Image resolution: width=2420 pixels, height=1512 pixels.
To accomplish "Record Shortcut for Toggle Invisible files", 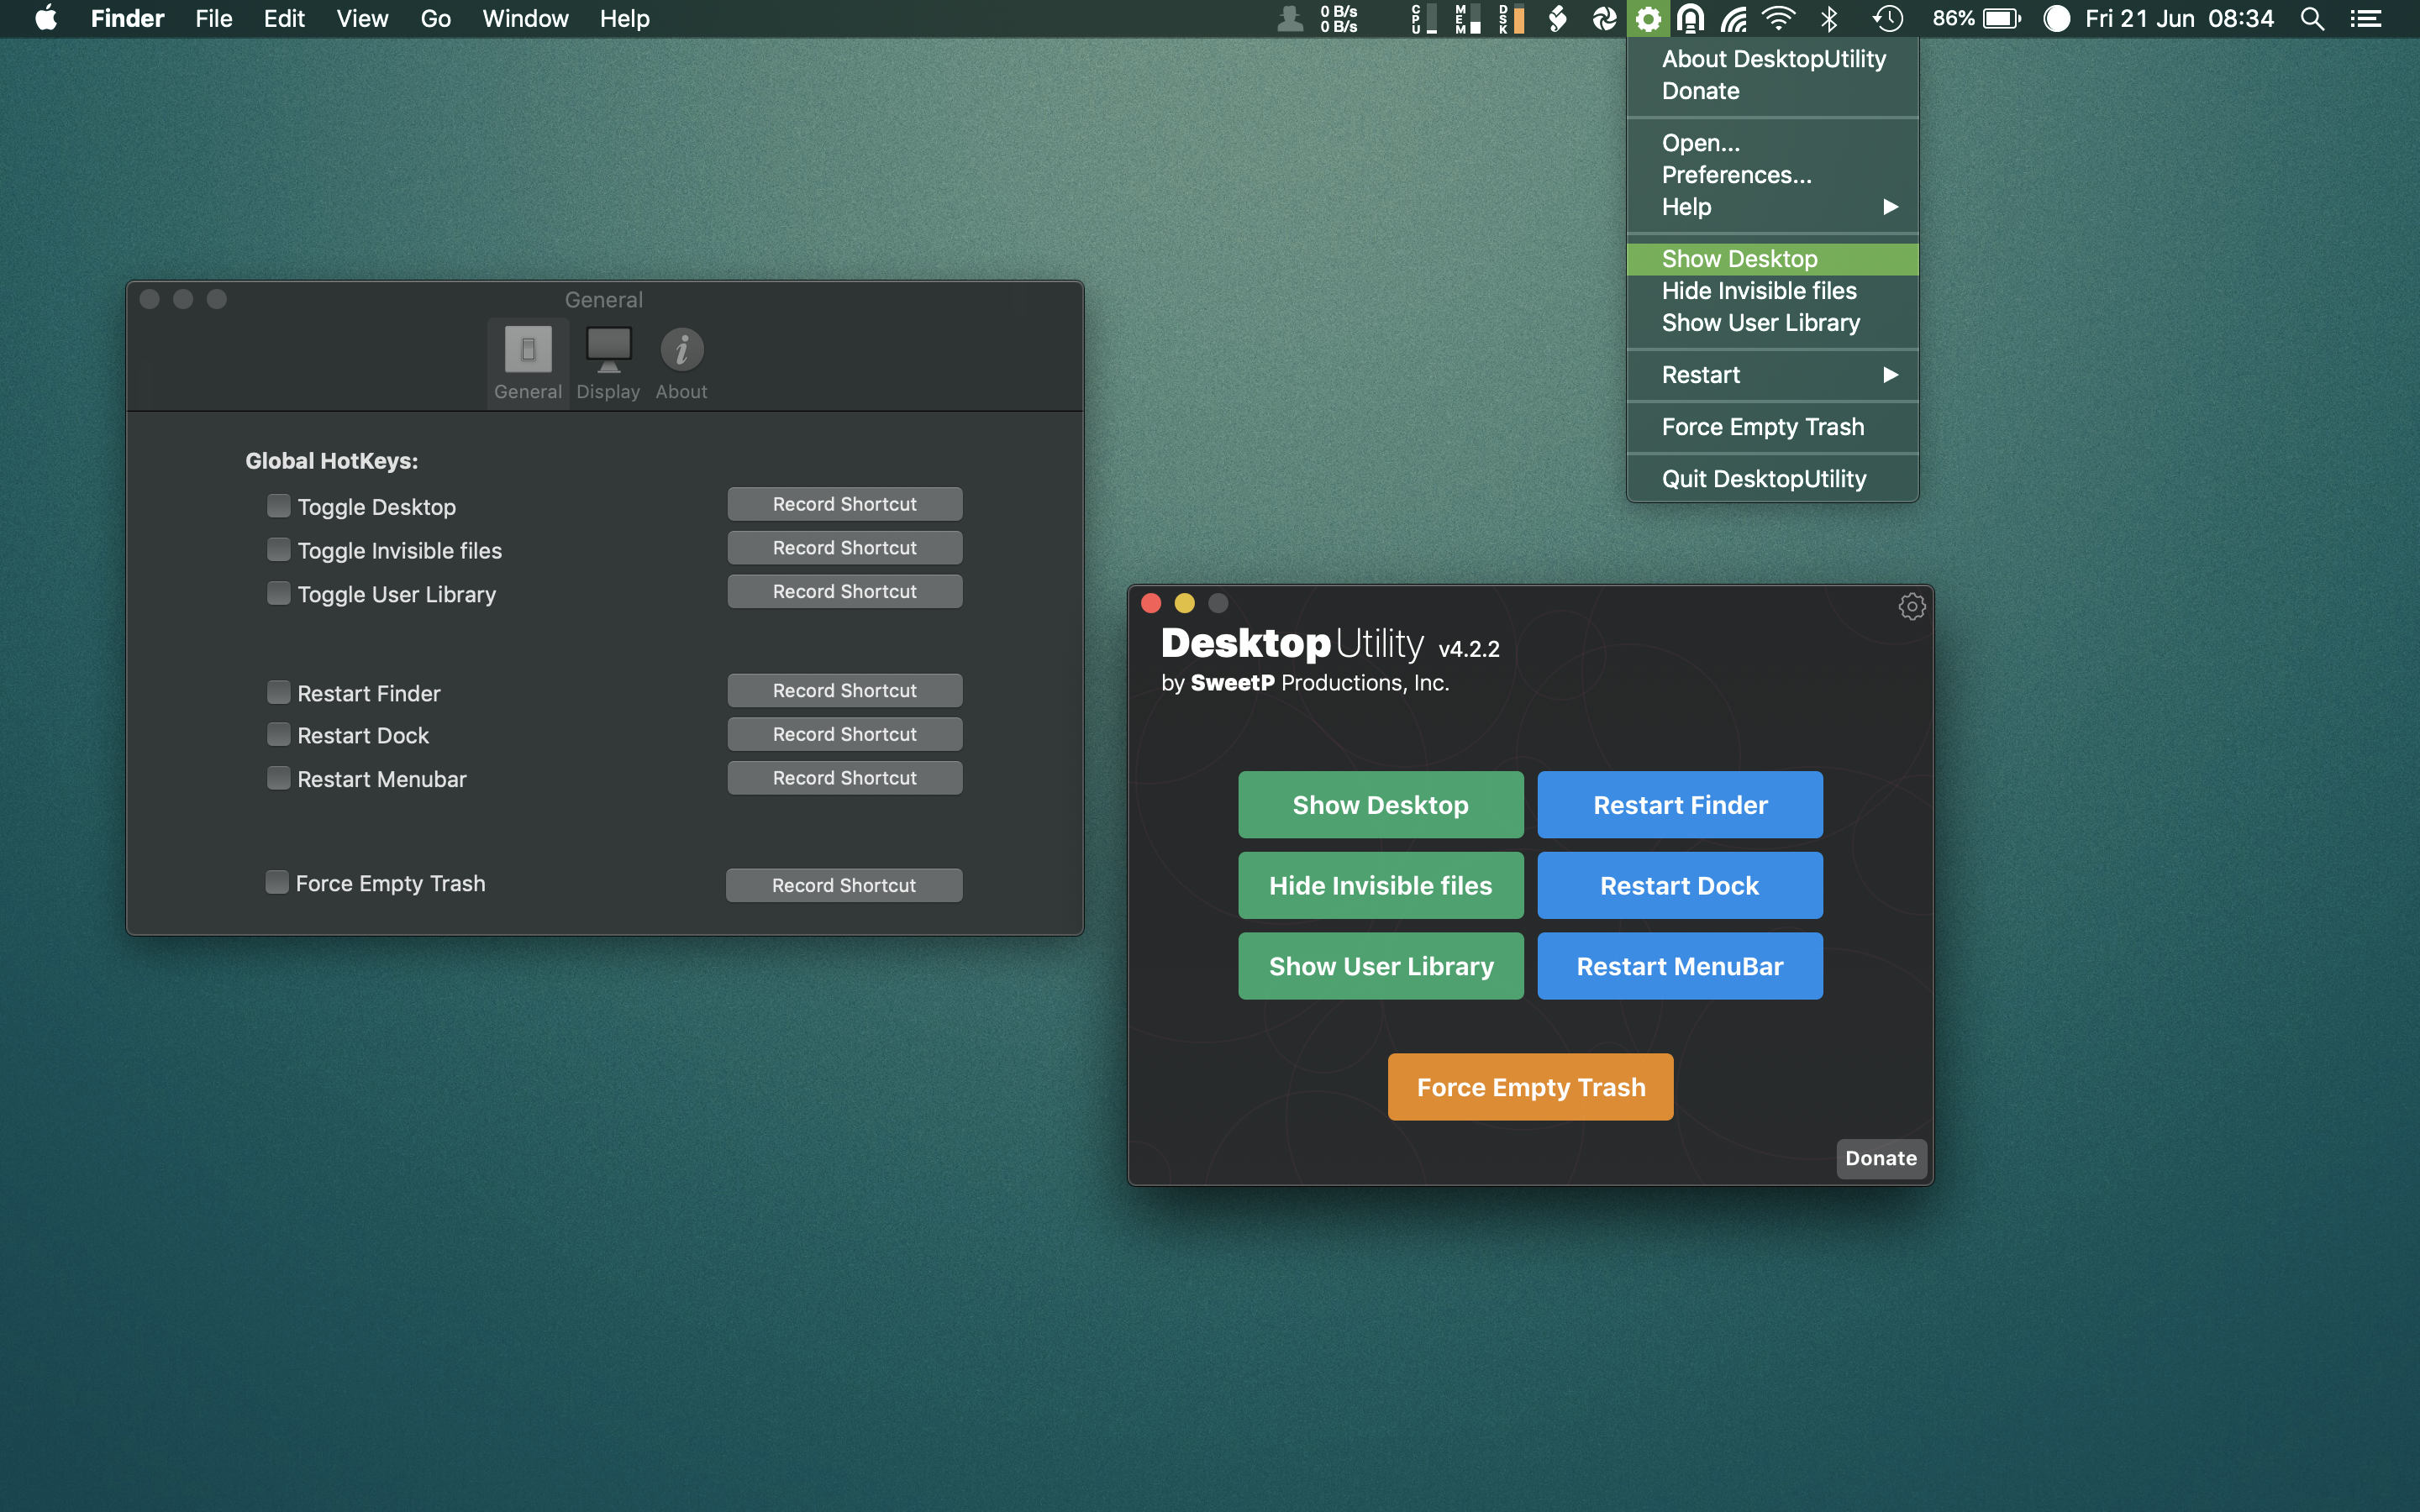I will click(x=844, y=548).
